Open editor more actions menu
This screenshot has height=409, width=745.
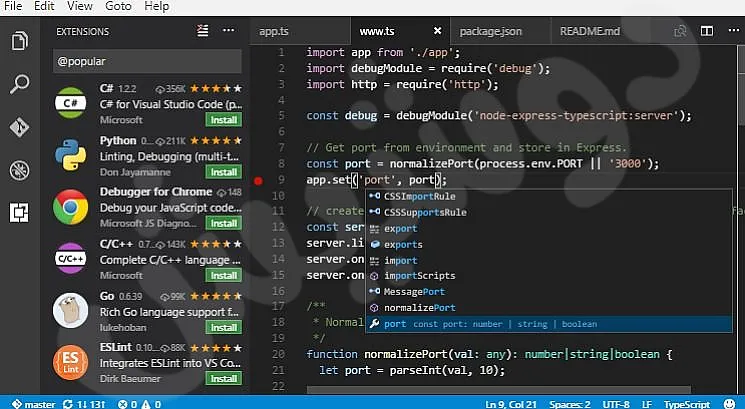[734, 30]
